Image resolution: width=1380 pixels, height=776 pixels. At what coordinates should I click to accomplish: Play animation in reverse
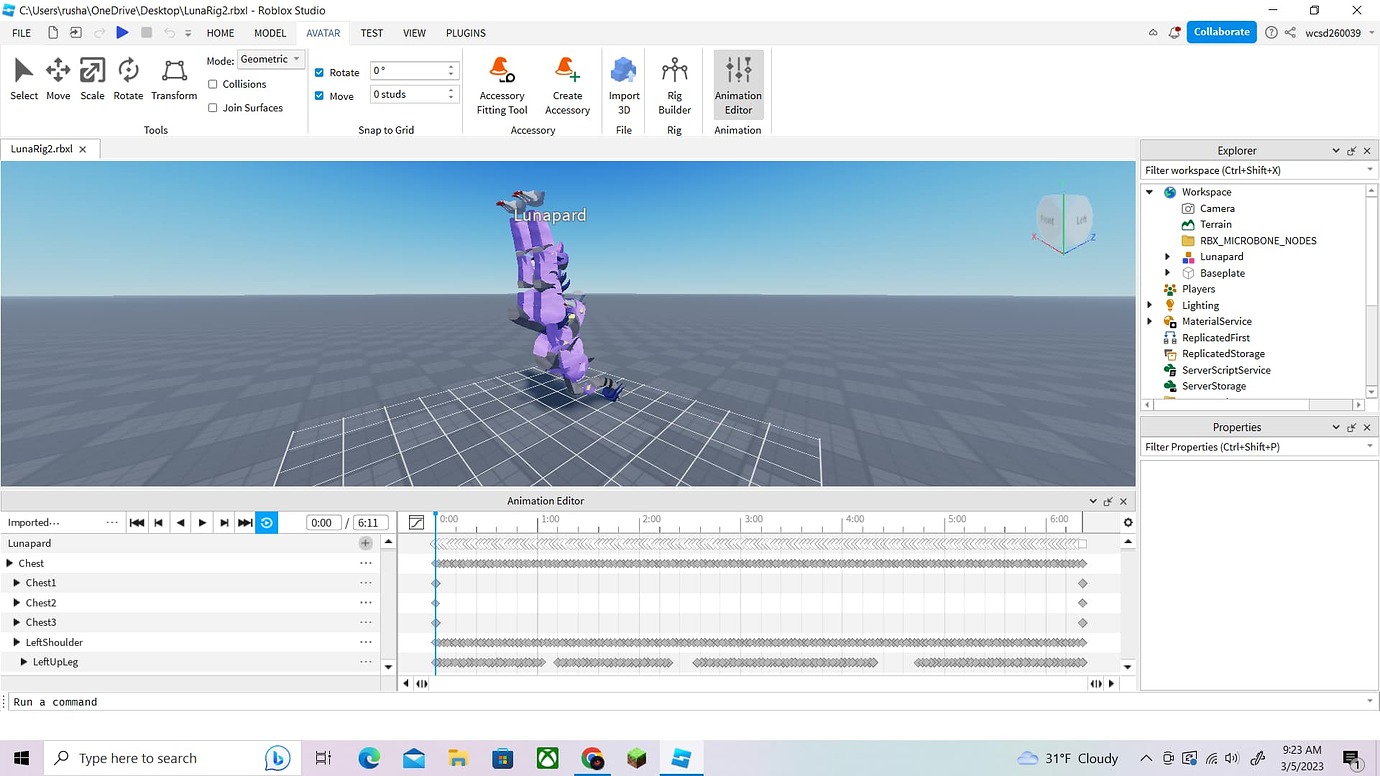coord(180,523)
